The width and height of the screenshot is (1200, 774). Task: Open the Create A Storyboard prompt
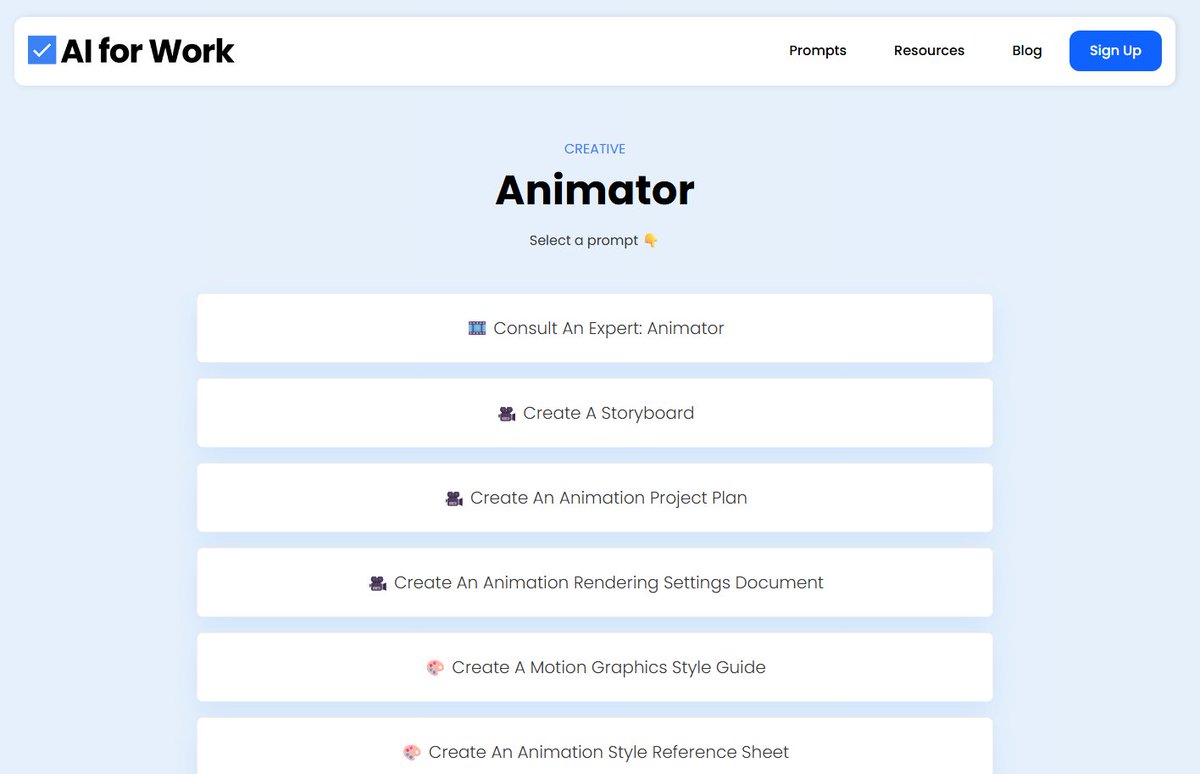point(595,413)
